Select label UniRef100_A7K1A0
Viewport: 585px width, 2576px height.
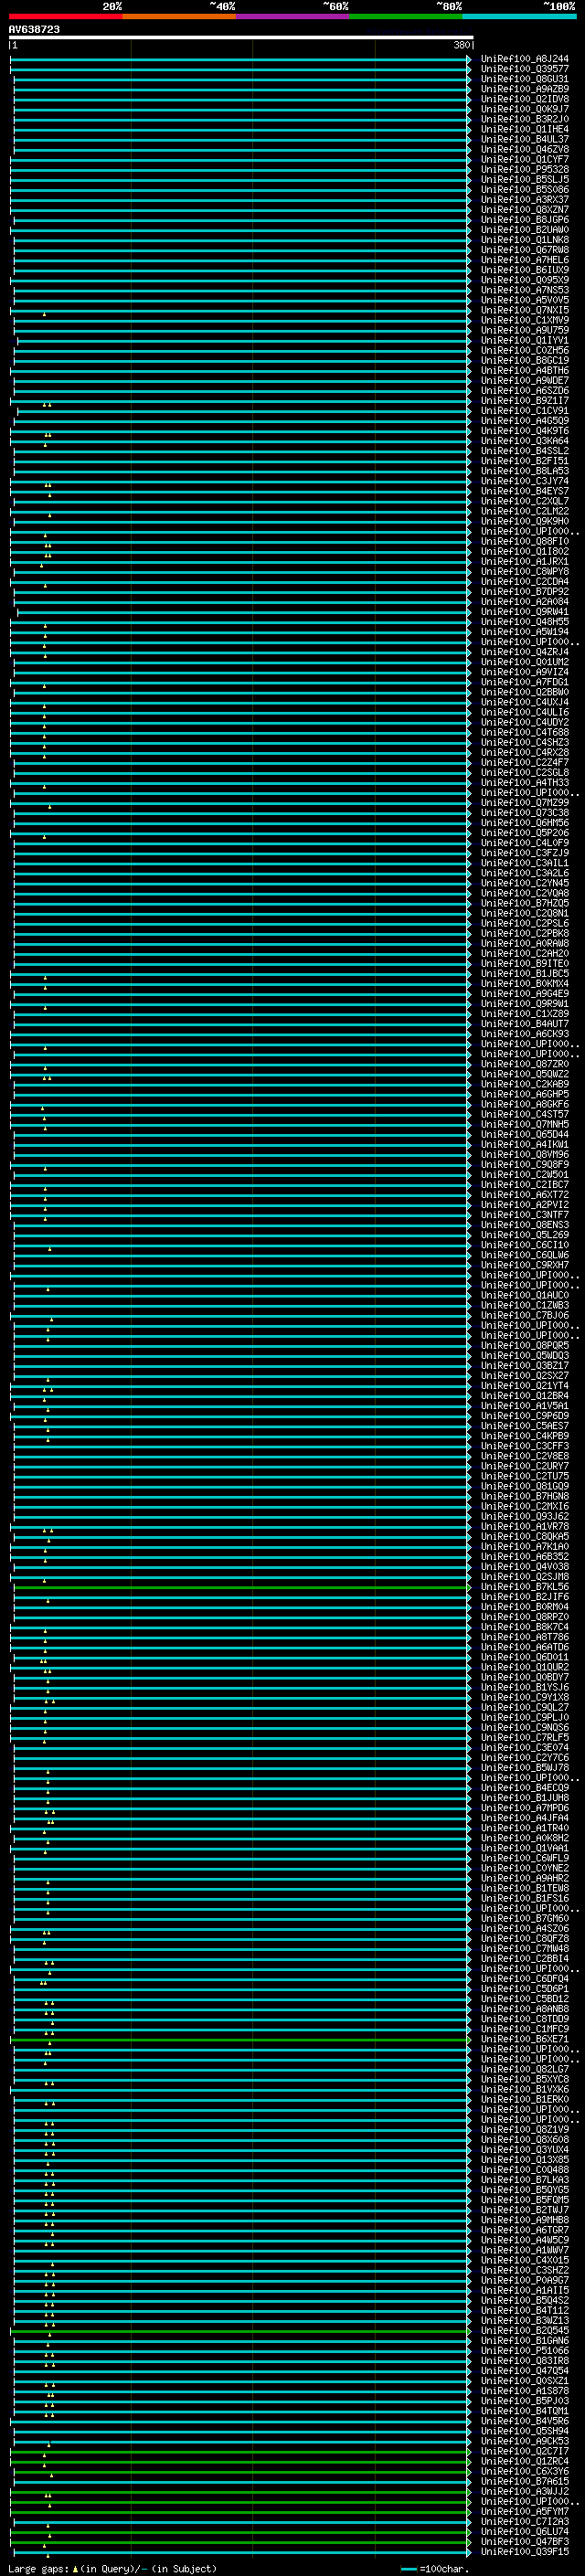[525, 1547]
